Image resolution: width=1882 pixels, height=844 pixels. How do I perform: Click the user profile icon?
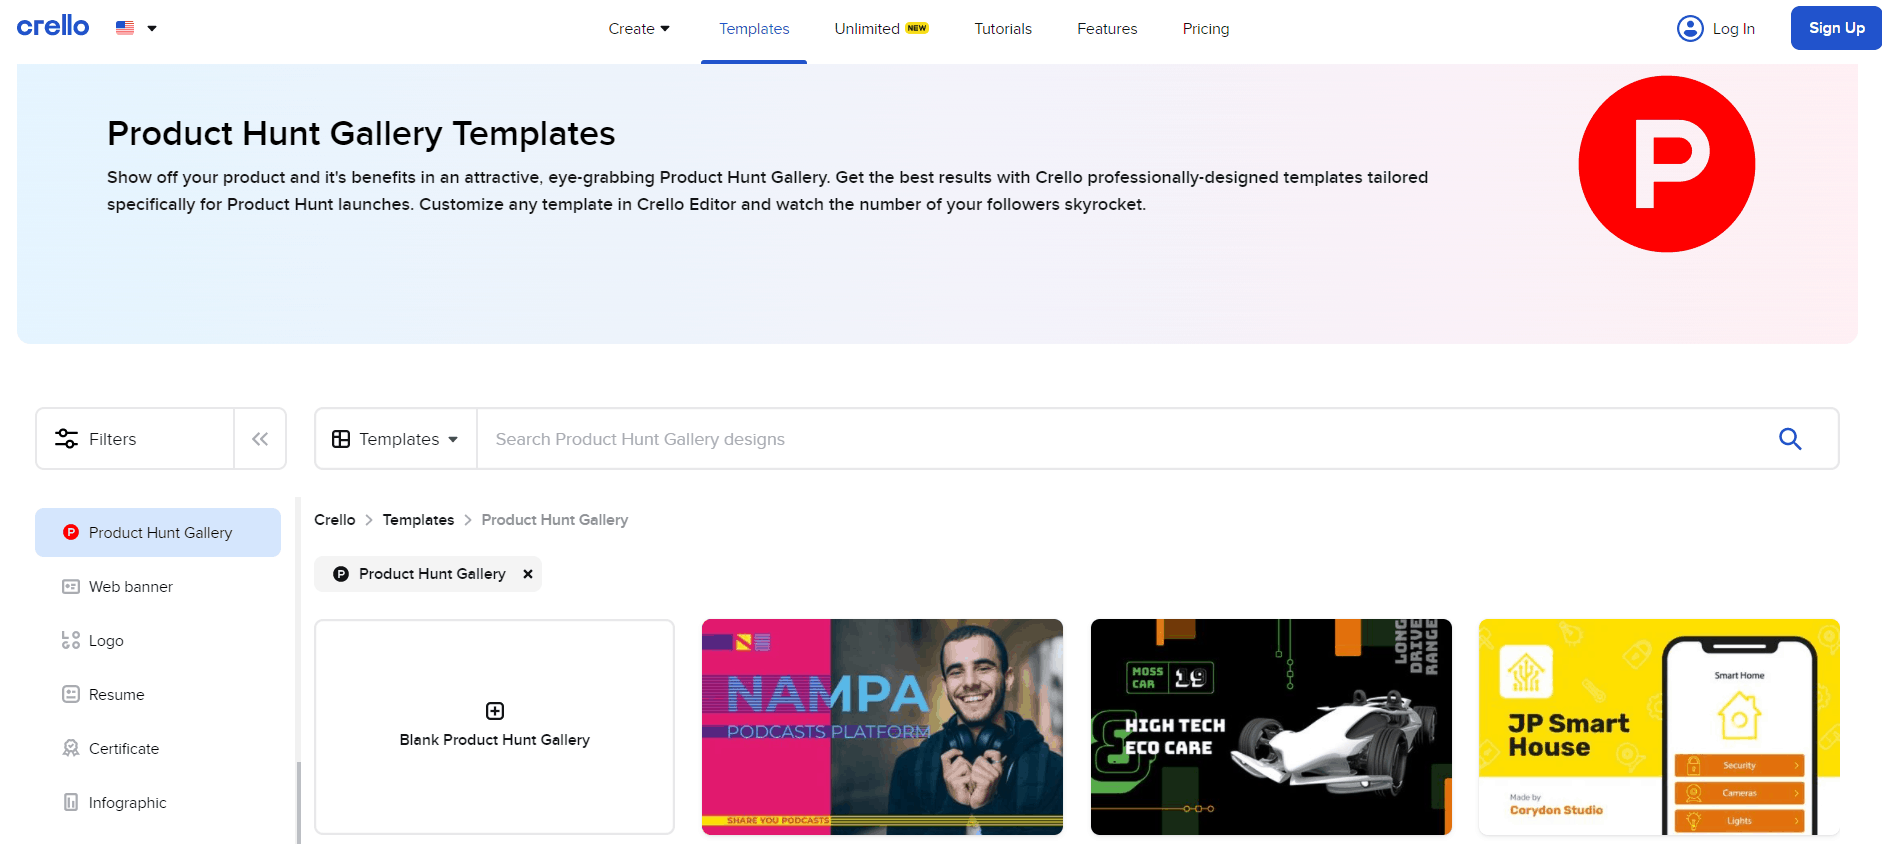tap(1690, 28)
